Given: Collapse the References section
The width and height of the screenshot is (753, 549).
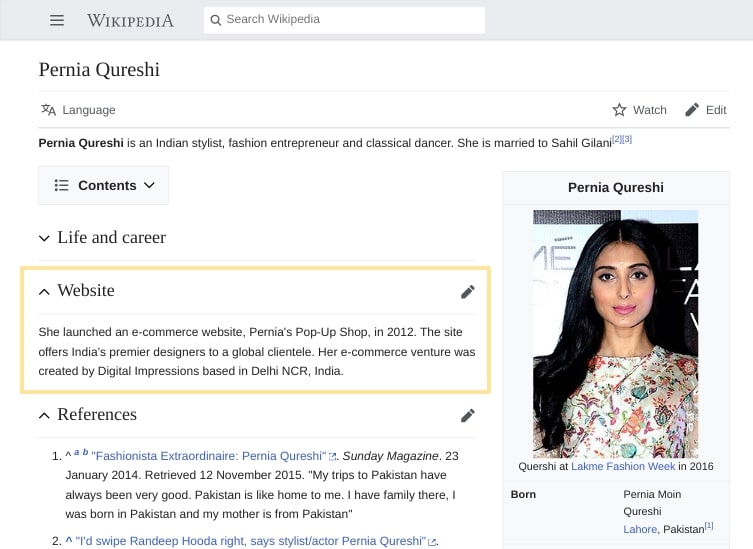Looking at the screenshot, I should pos(44,415).
